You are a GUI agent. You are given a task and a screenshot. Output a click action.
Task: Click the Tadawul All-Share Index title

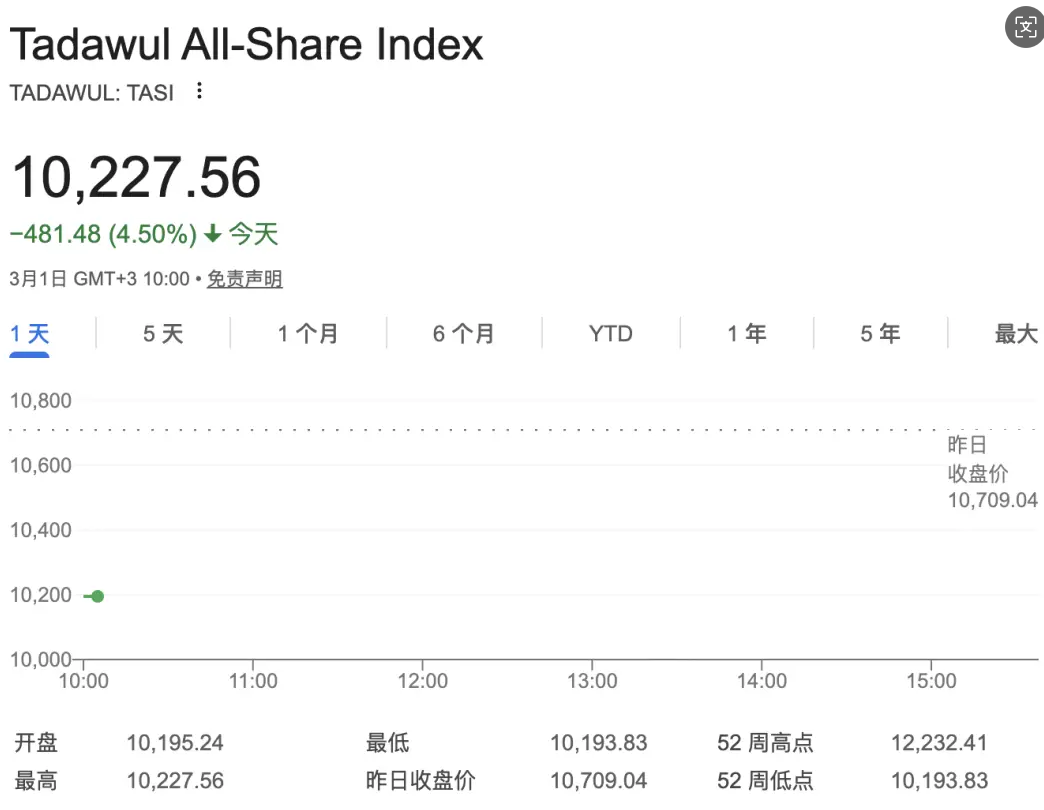pos(246,45)
